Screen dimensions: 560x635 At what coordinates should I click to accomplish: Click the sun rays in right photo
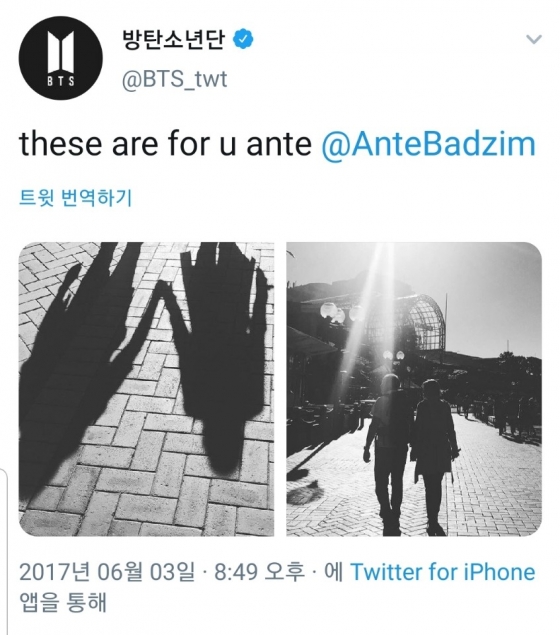pos(379,292)
